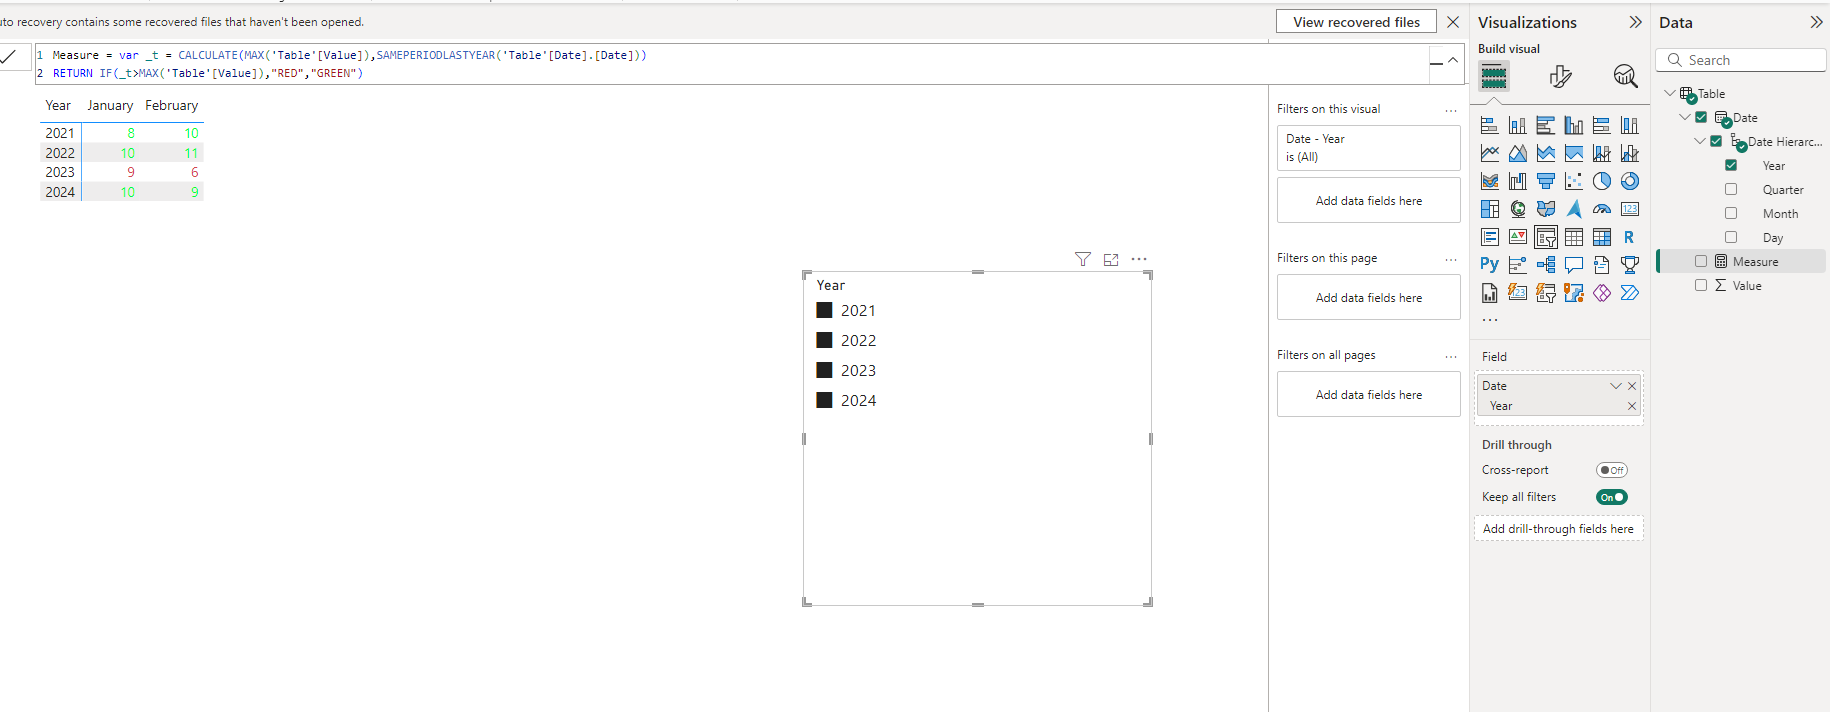1830x712 pixels.
Task: Click Add drill-through fields here
Action: point(1558,529)
